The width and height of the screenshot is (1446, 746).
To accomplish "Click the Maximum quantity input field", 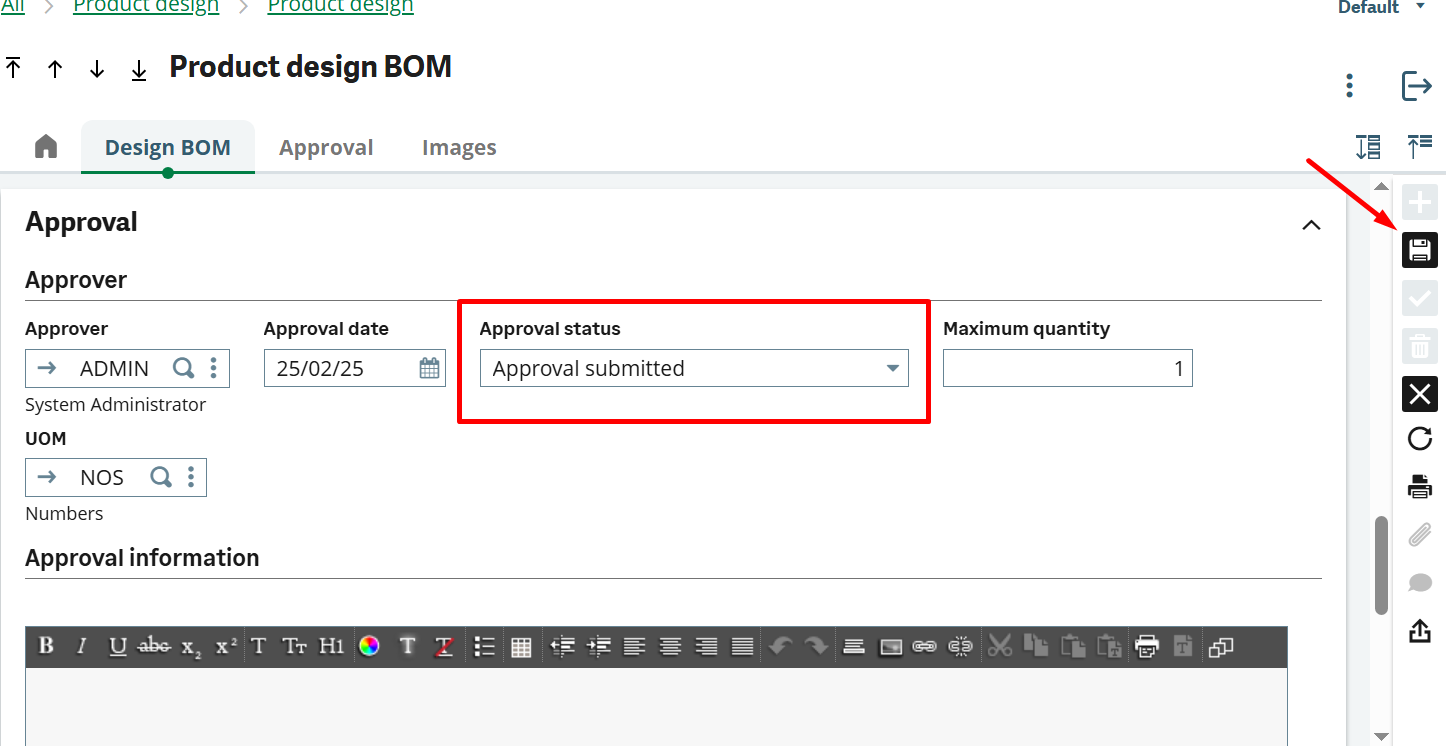I will coord(1068,368).
